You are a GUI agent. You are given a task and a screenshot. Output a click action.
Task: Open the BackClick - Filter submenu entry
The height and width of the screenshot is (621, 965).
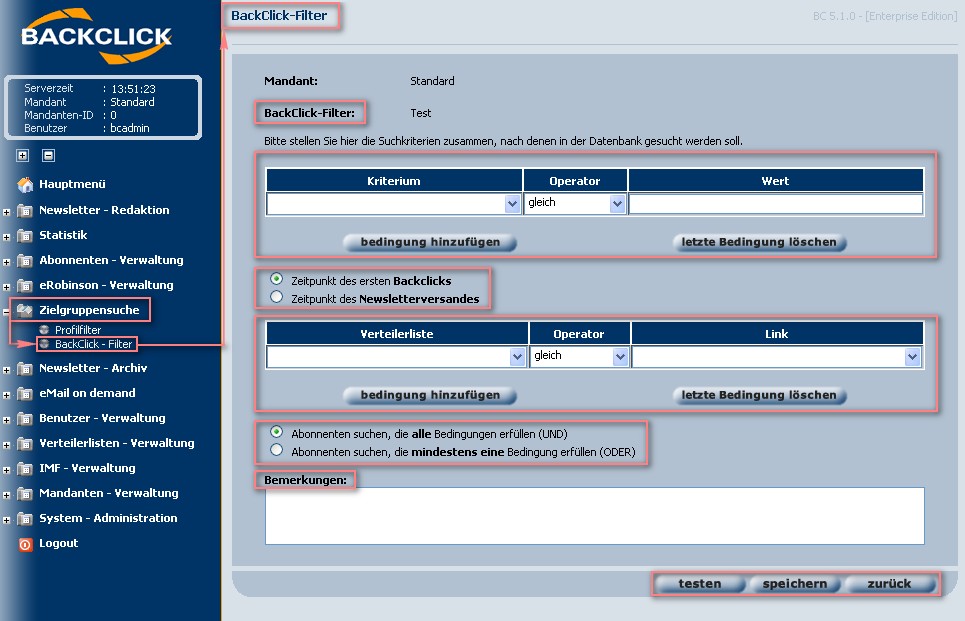tap(94, 344)
